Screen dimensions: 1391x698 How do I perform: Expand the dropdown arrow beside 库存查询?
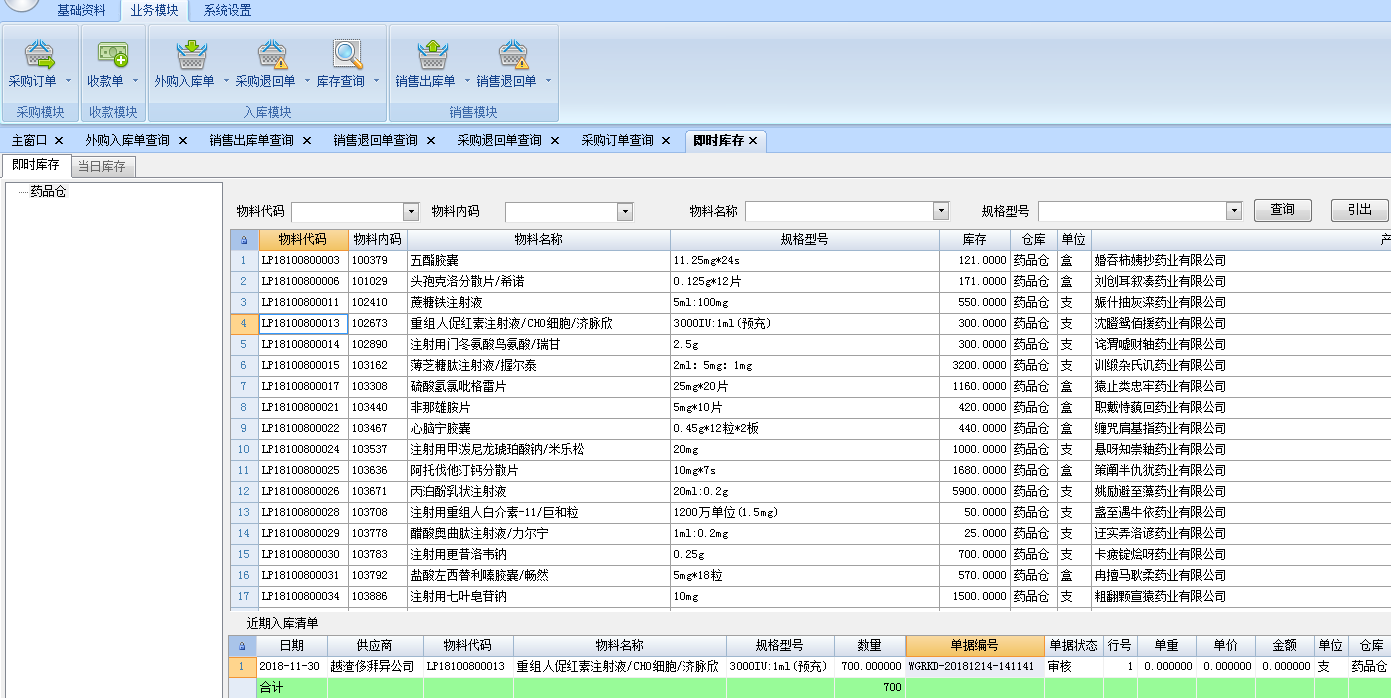click(x=376, y=81)
